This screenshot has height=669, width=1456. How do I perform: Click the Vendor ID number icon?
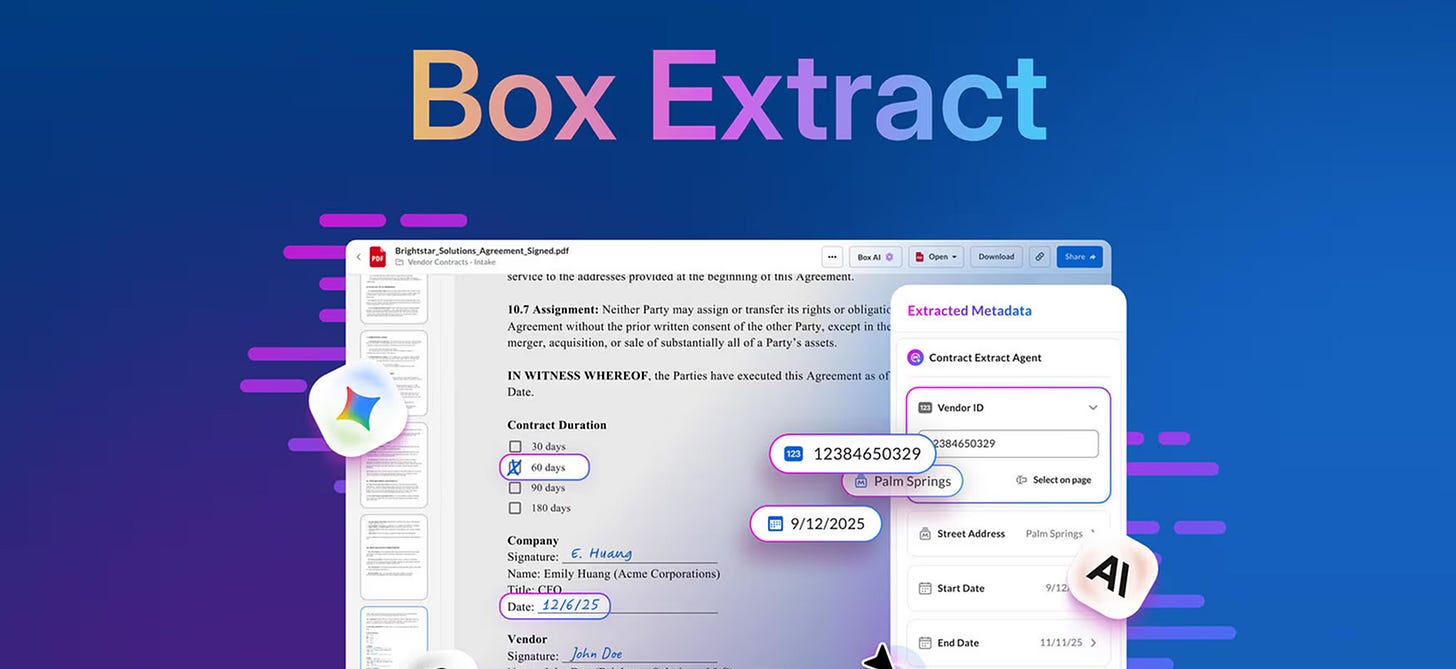925,408
